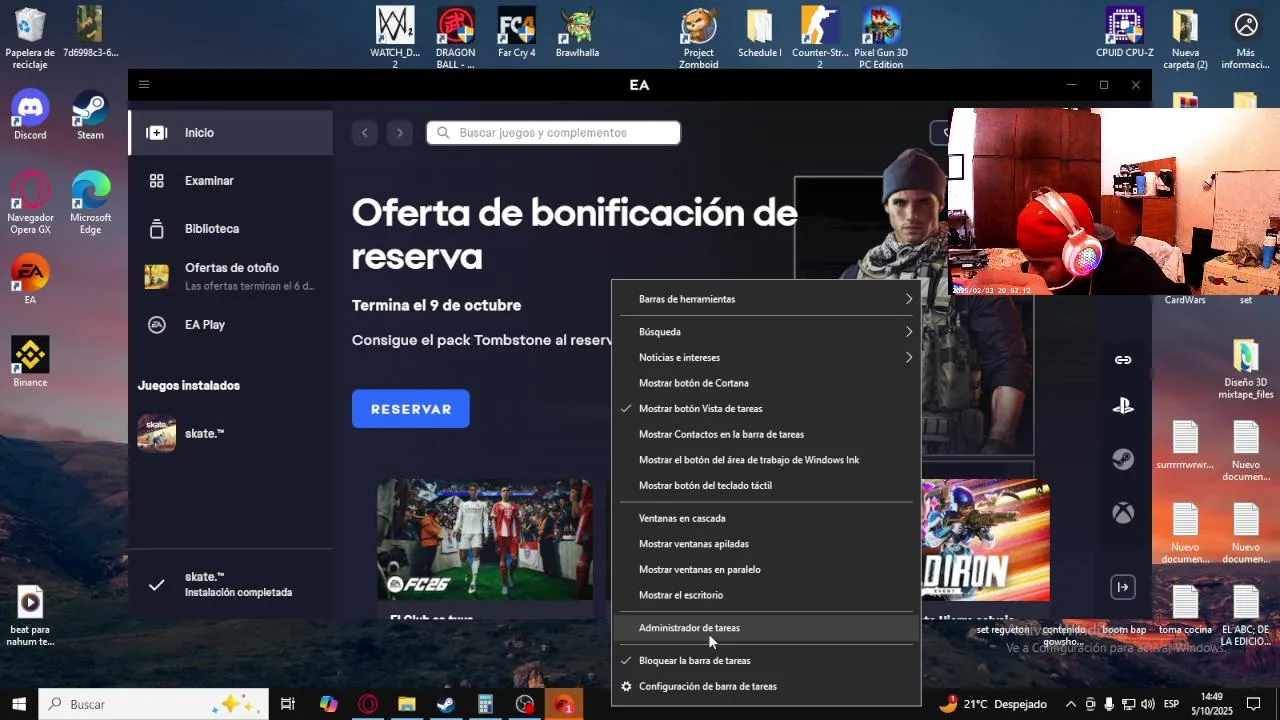Navigate back with the EA back arrow

pos(365,133)
